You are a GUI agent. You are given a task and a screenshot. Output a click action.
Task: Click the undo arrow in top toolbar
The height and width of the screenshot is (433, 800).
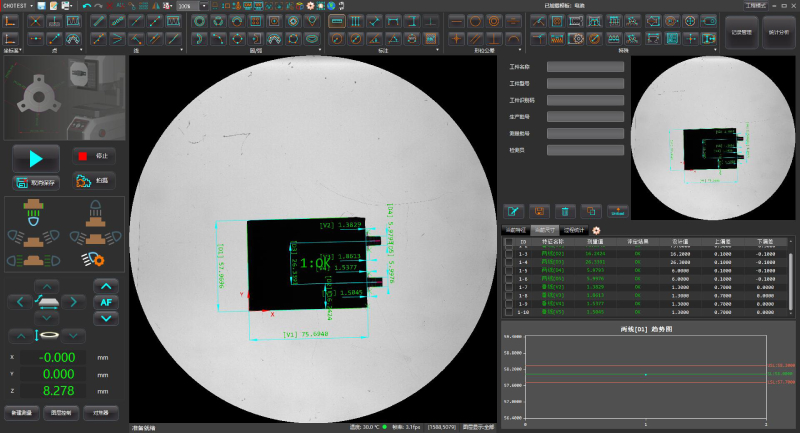86,6
